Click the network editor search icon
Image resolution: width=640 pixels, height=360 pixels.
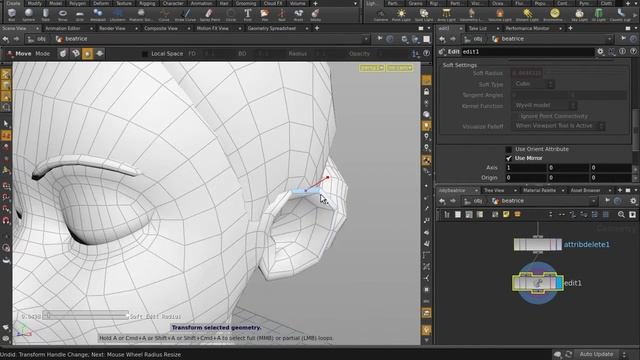point(621,215)
